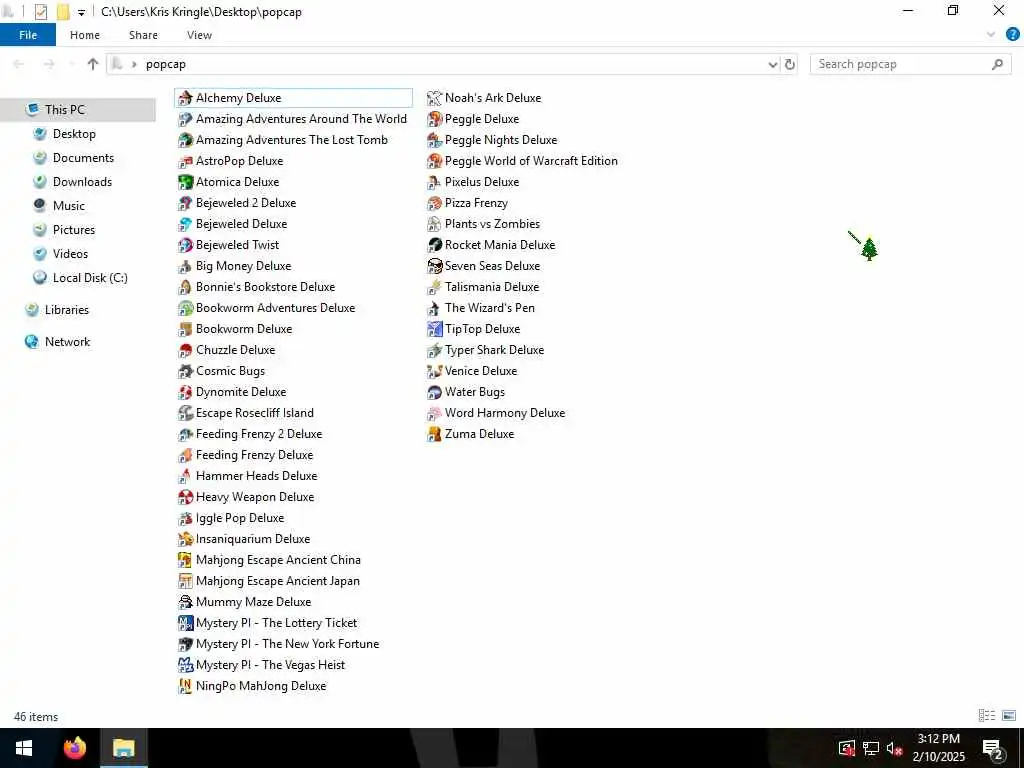Click the Search popcap field

pyautogui.click(x=910, y=64)
